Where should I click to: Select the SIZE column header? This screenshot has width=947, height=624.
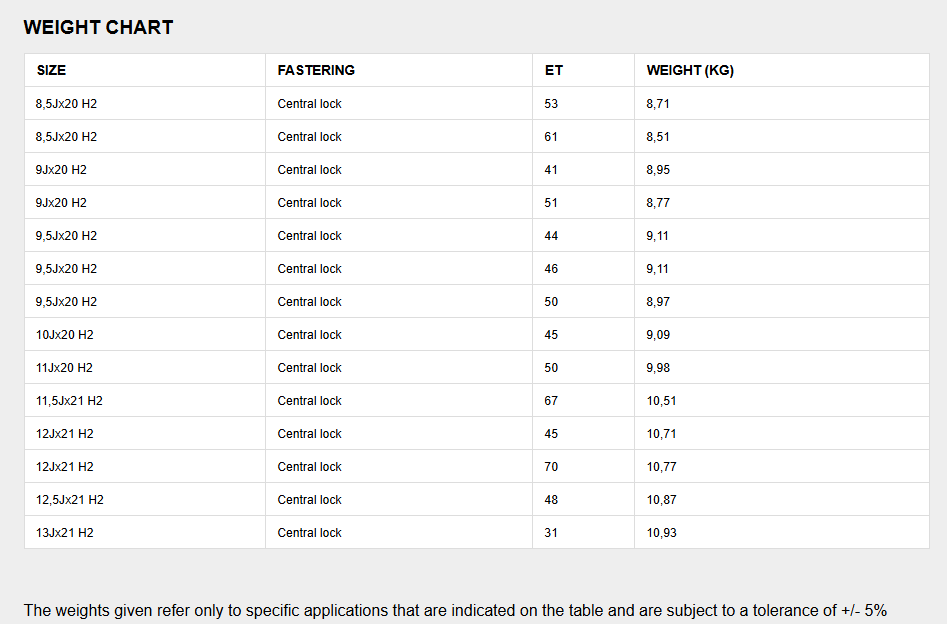[x=51, y=70]
